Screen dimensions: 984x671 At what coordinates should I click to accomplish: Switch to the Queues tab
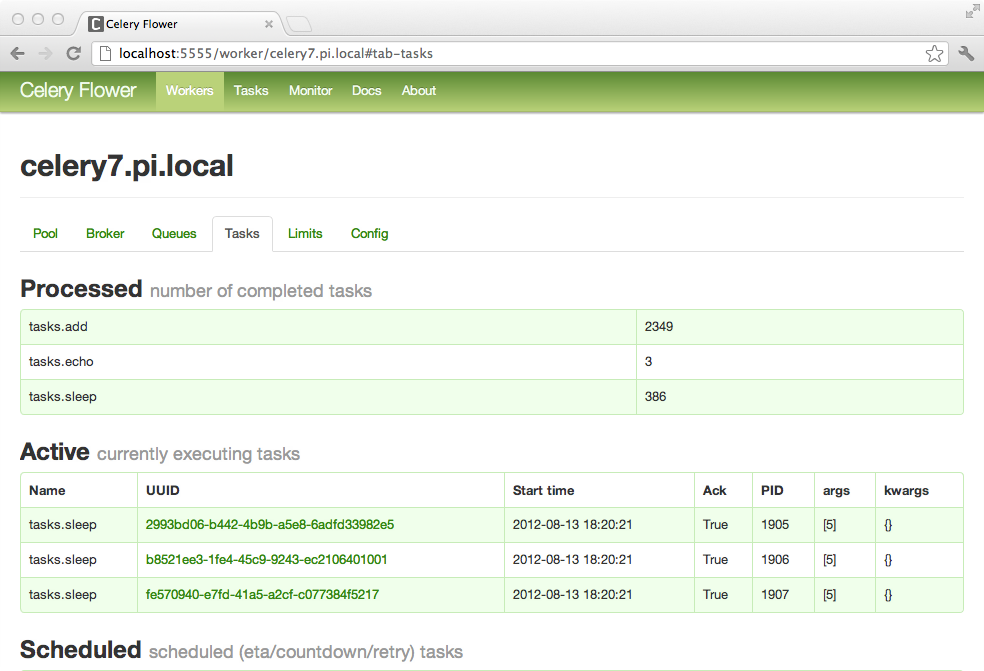174,234
